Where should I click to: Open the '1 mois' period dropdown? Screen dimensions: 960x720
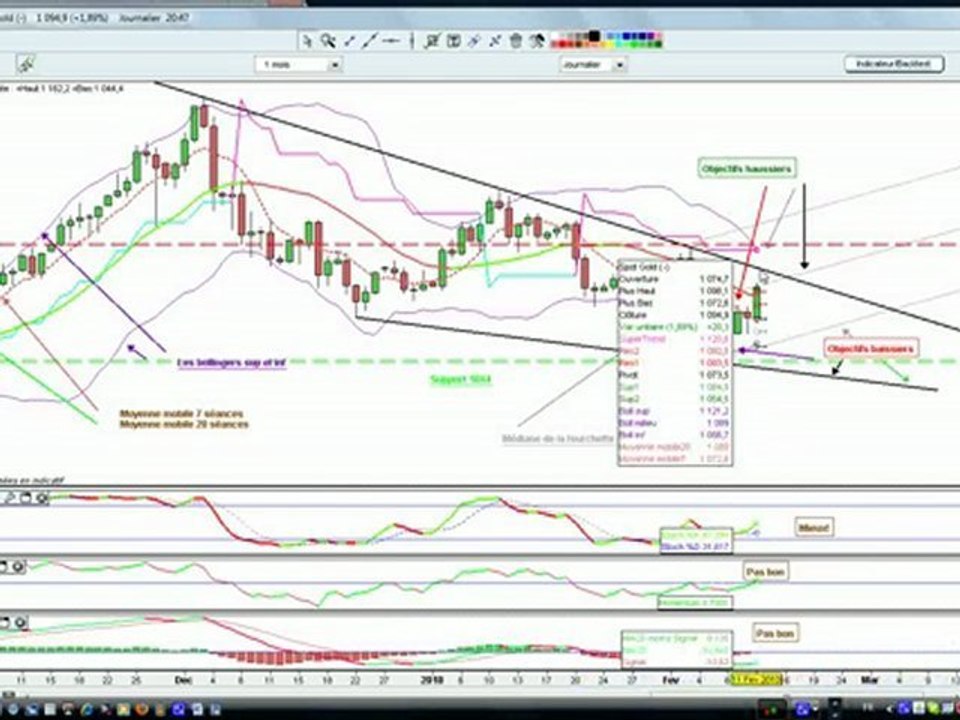(x=298, y=64)
